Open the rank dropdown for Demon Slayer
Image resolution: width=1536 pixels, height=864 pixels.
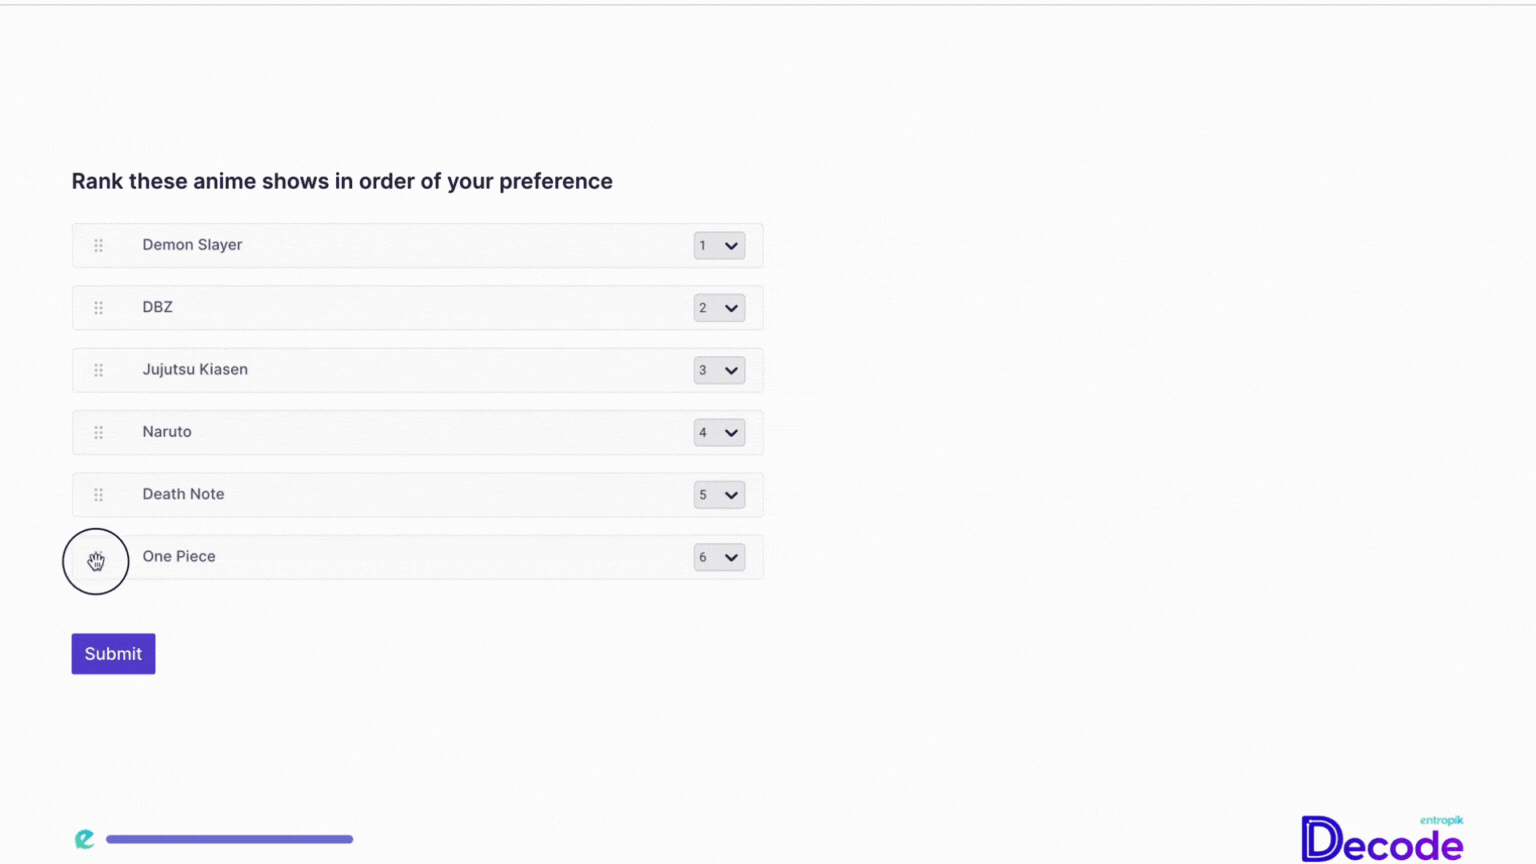(719, 245)
